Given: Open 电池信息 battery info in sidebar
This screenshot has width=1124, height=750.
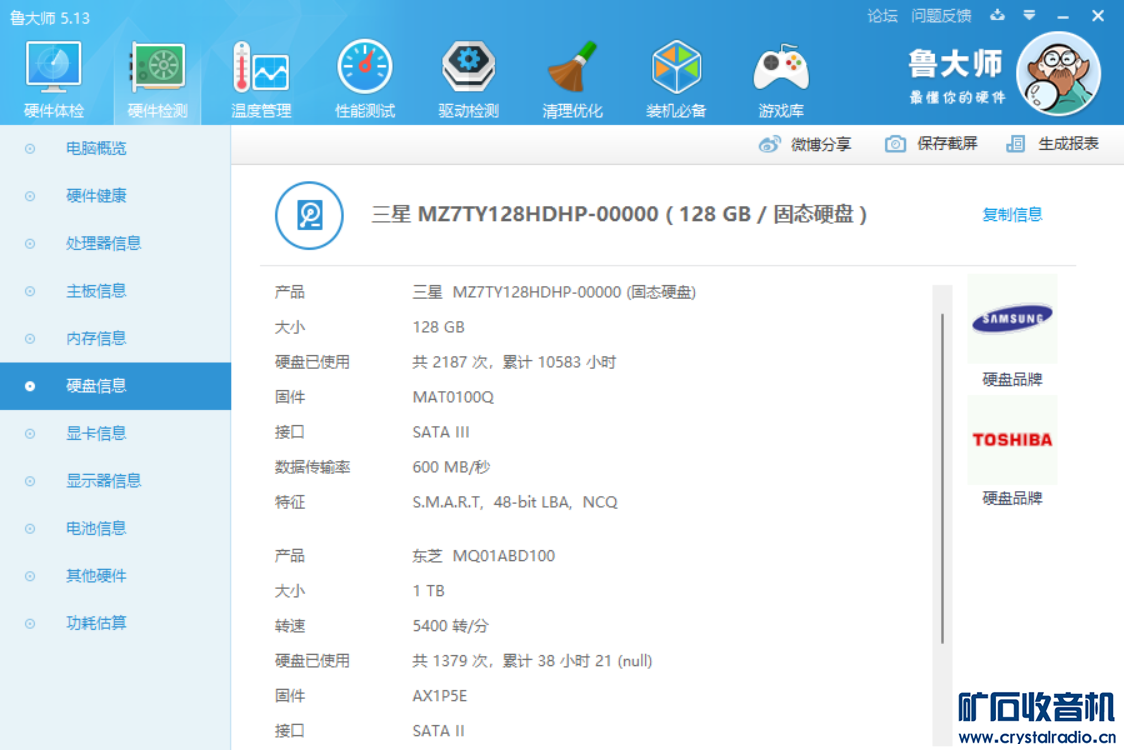Looking at the screenshot, I should coord(96,528).
